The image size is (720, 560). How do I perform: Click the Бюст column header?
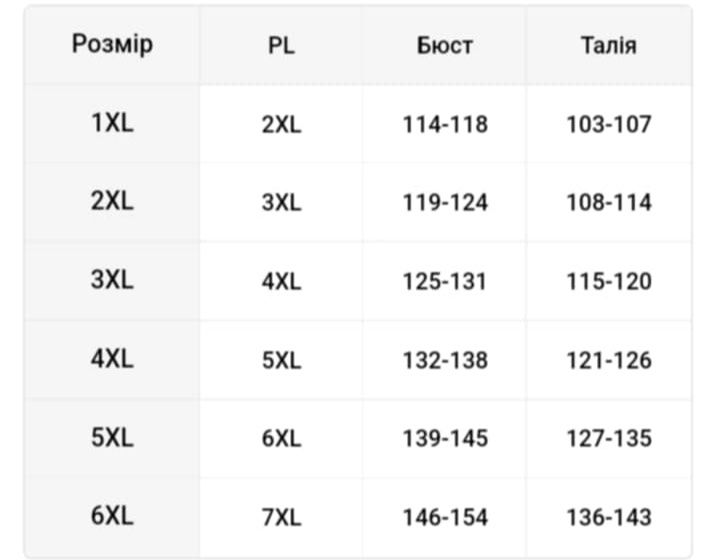click(445, 46)
